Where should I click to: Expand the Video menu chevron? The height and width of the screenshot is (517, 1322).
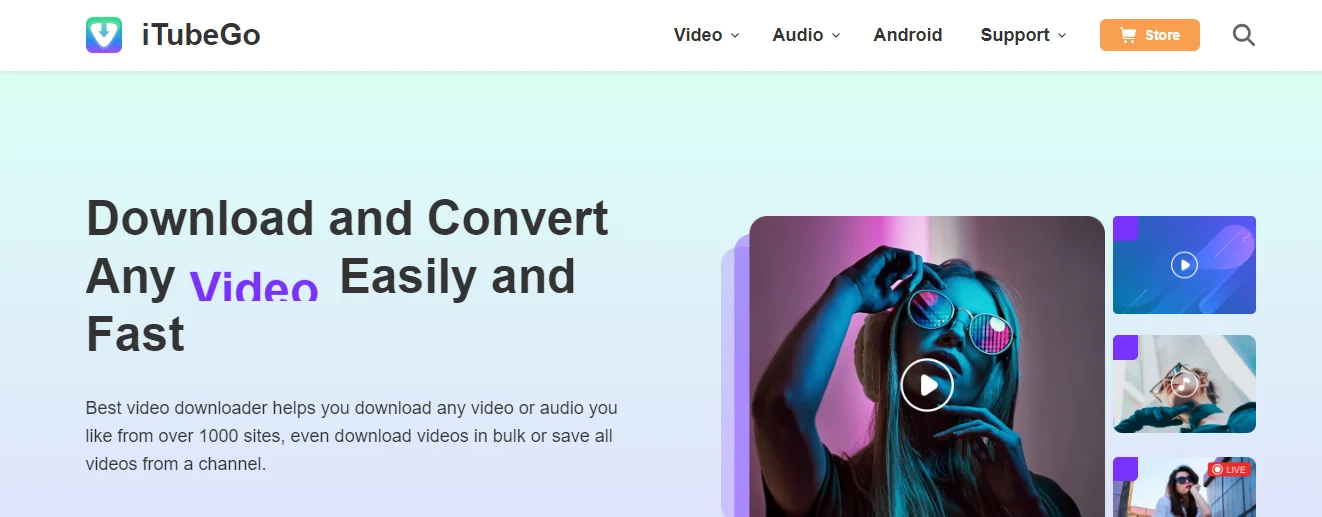tap(735, 35)
